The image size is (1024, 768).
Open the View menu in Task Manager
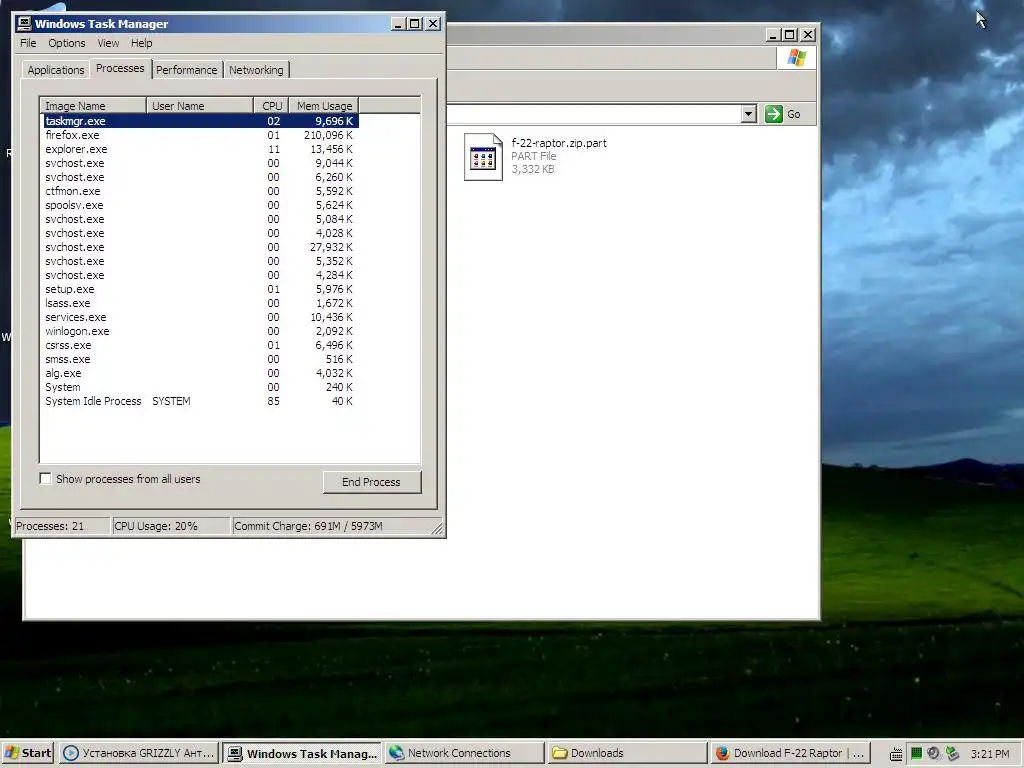click(x=108, y=43)
